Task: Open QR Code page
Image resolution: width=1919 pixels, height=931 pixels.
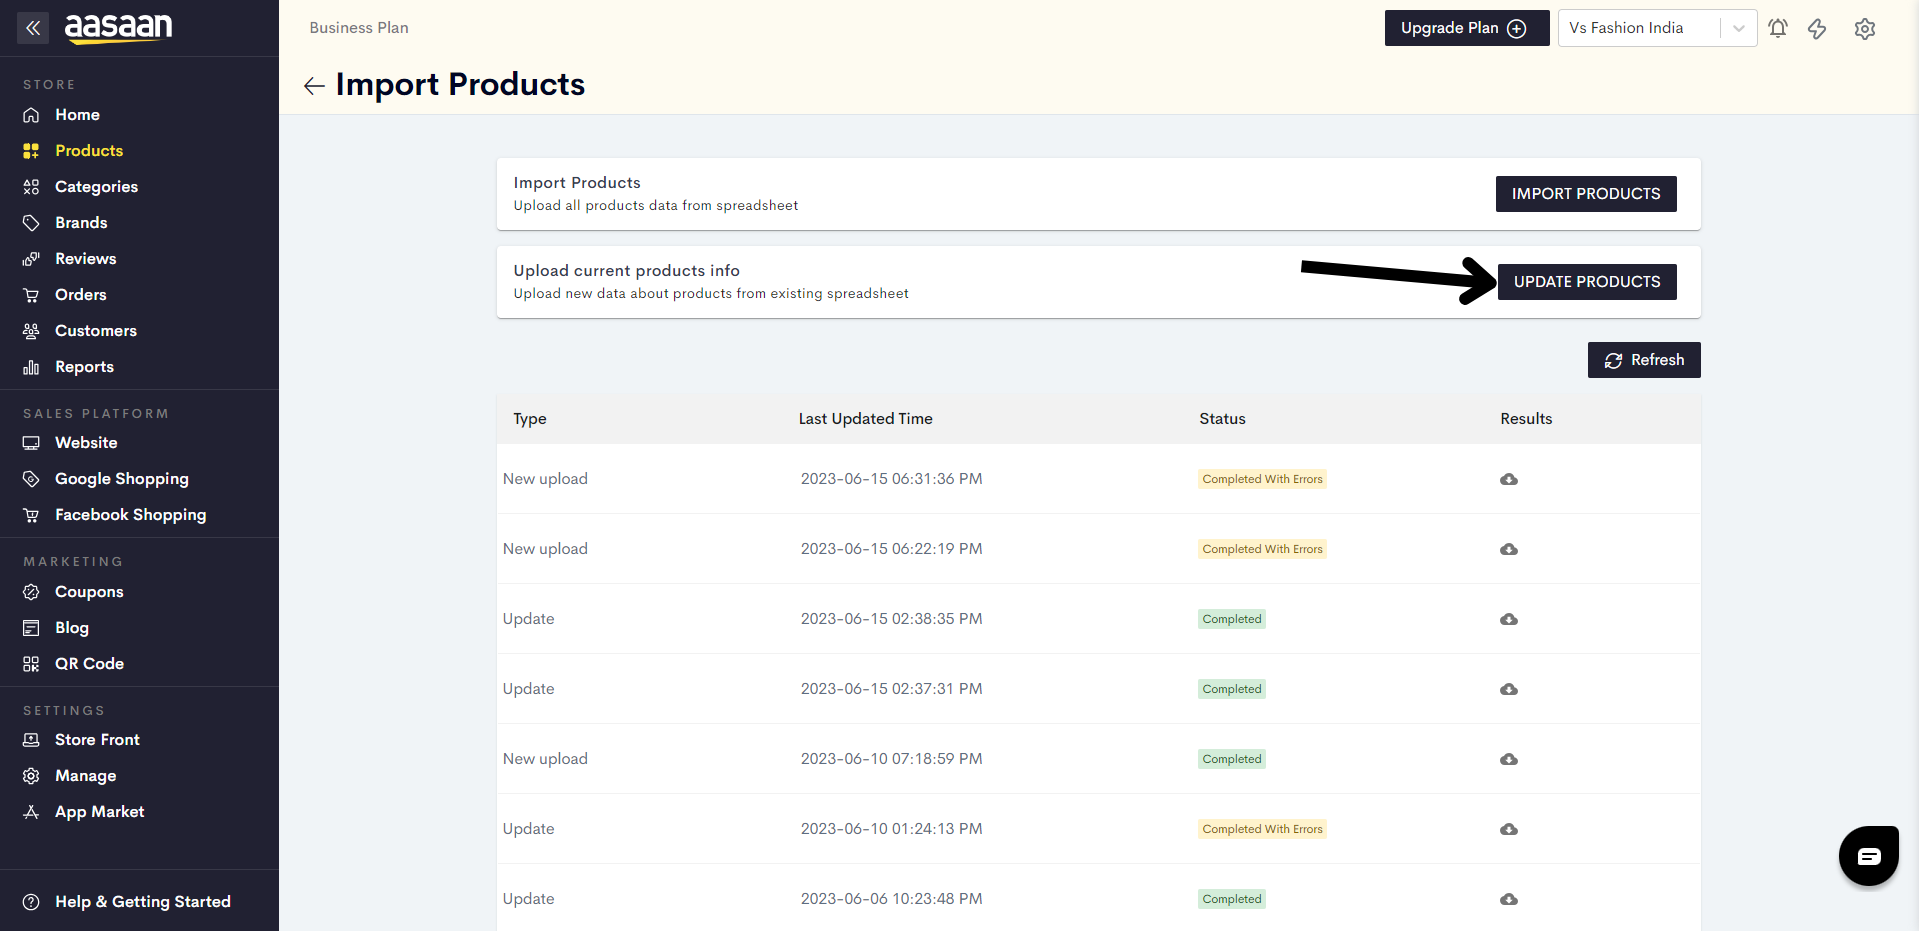Action: point(89,664)
